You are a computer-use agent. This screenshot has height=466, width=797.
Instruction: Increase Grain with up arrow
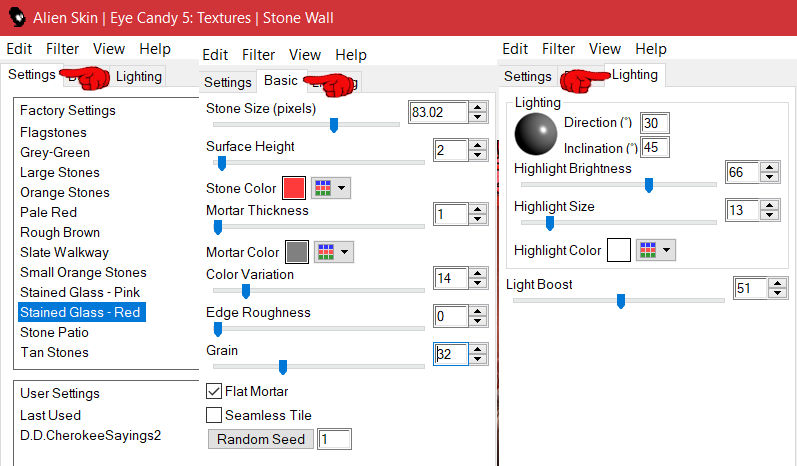click(x=477, y=350)
